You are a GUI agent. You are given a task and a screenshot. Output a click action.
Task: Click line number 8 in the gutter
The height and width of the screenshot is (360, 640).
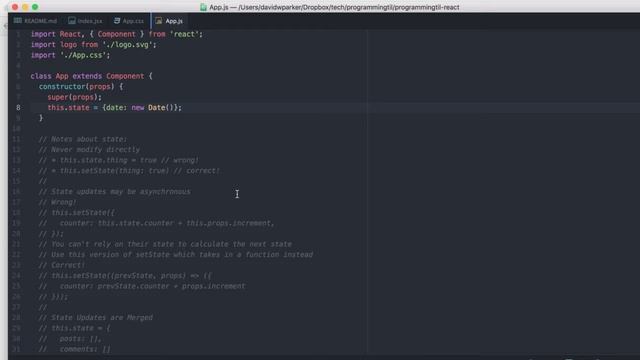point(18,107)
